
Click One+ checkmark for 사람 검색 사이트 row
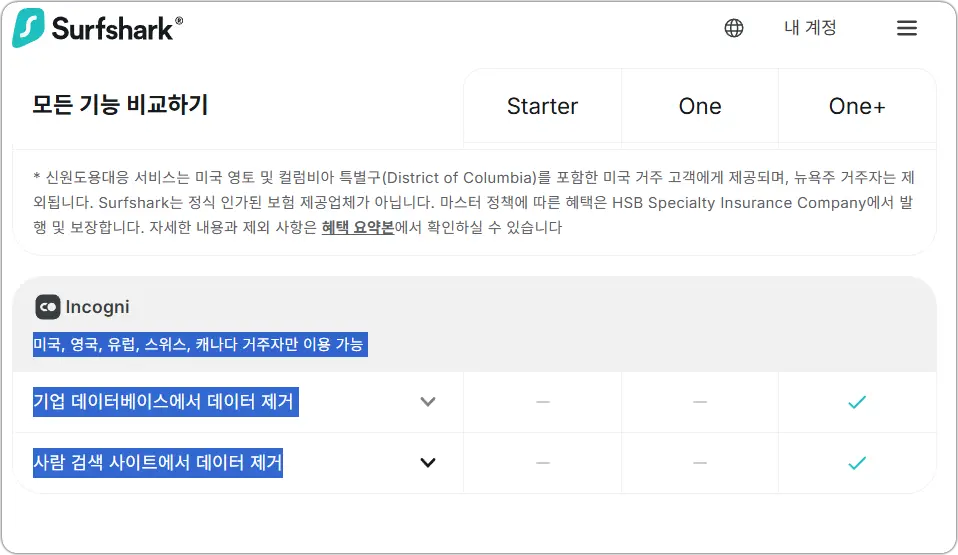[857, 463]
